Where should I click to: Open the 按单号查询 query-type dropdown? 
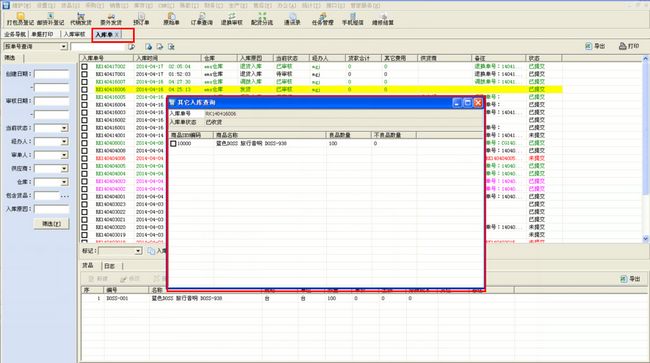[x=64, y=46]
